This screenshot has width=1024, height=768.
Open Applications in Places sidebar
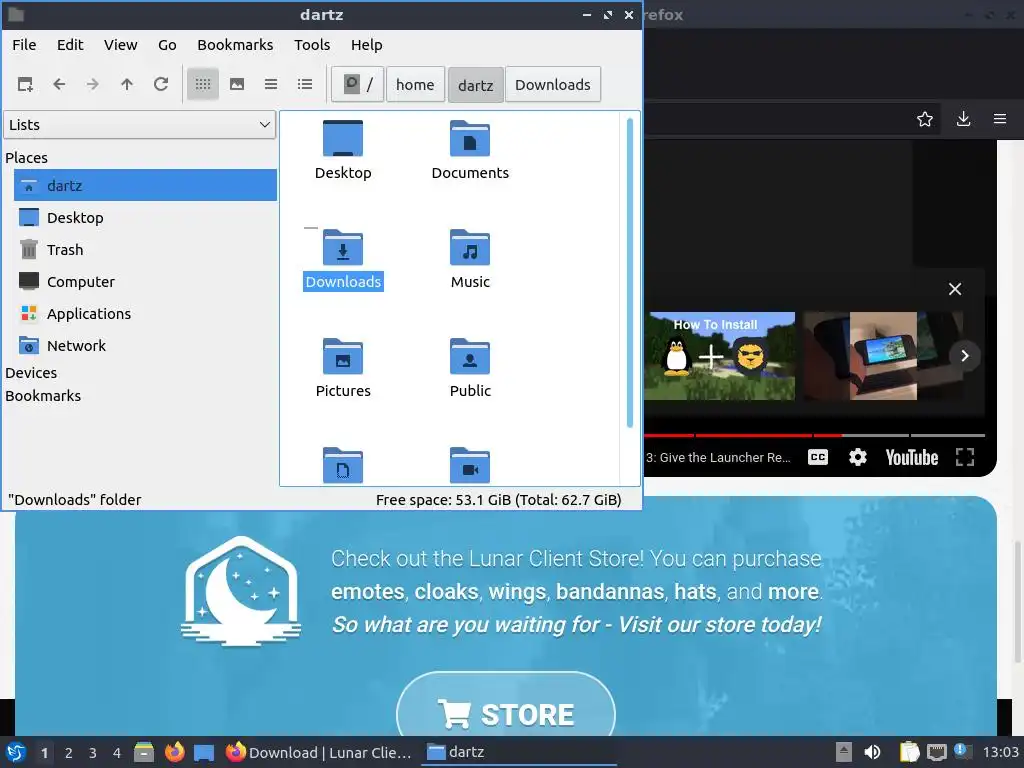(x=146, y=313)
